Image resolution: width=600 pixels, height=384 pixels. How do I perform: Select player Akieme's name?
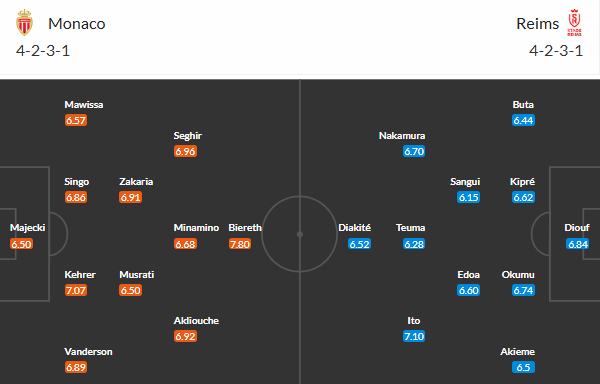click(517, 351)
